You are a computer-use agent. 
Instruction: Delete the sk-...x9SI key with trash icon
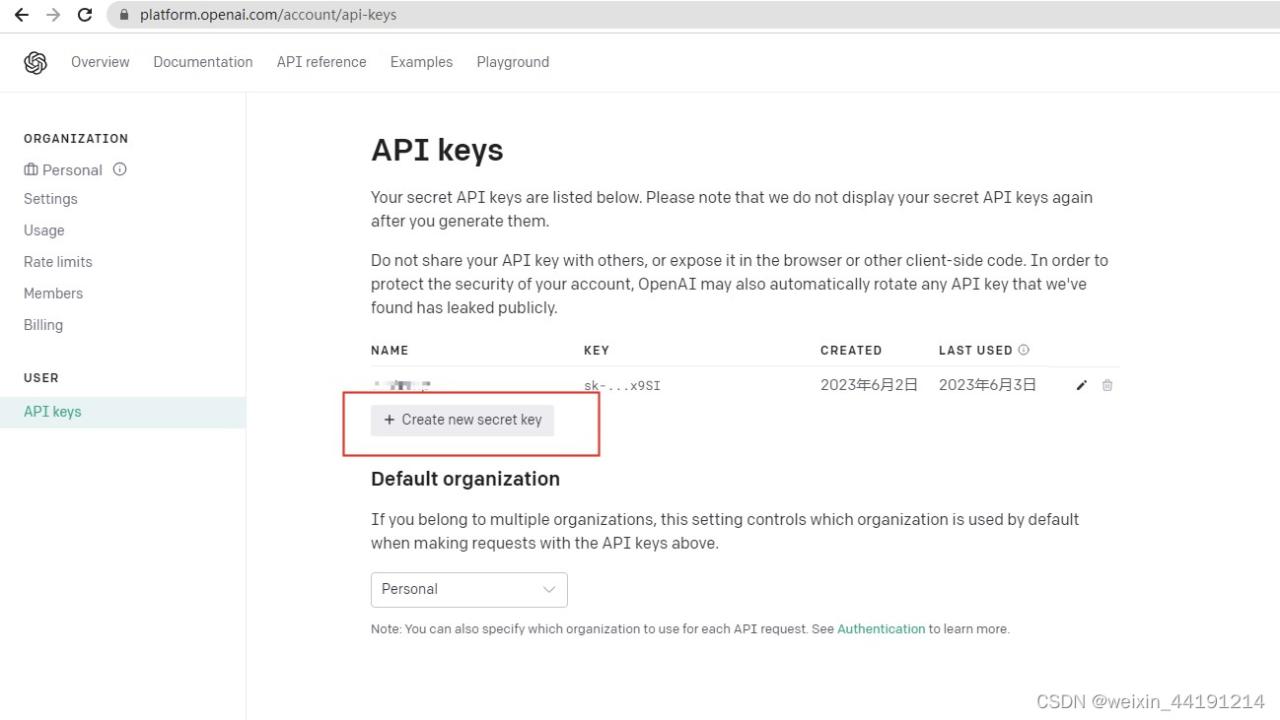(1107, 385)
